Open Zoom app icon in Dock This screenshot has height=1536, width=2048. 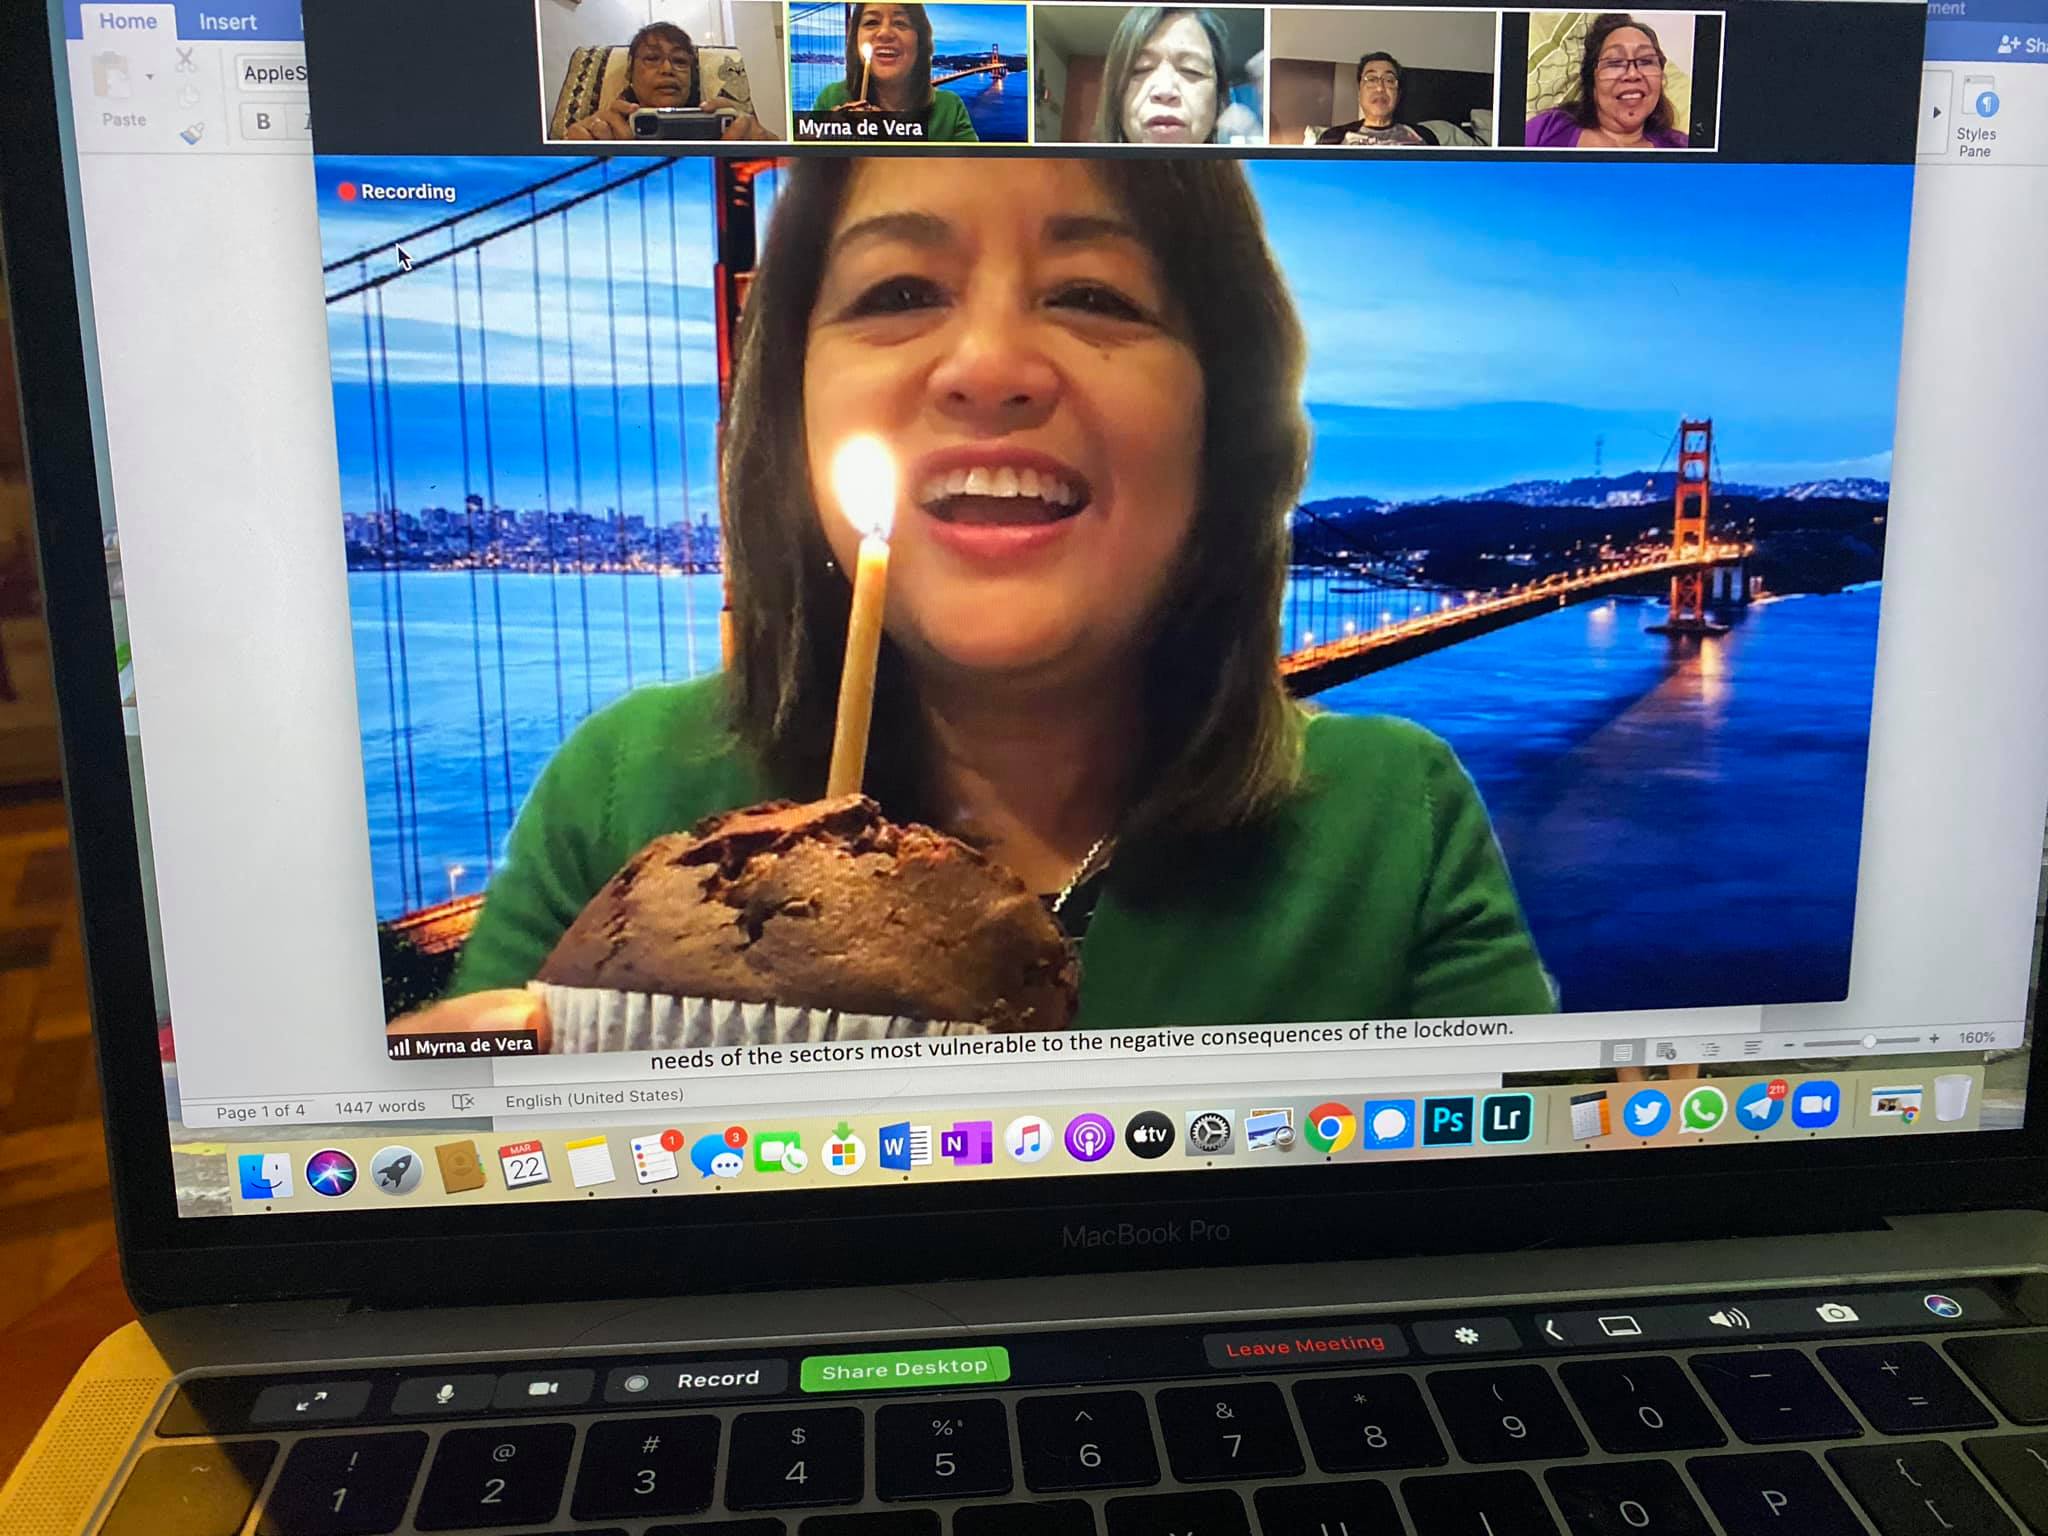click(1816, 1105)
